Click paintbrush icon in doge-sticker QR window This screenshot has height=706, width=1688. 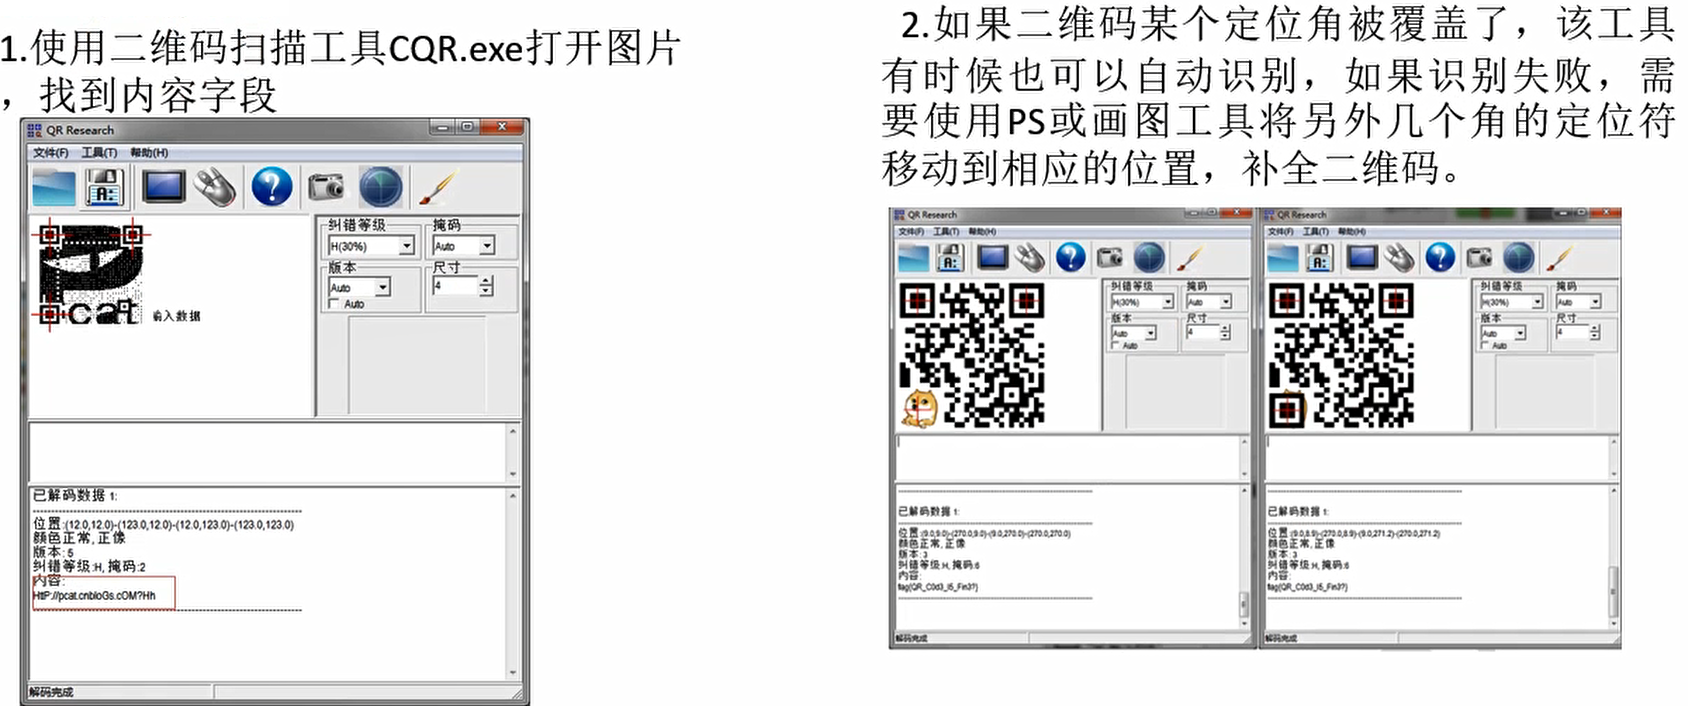(x=1189, y=258)
